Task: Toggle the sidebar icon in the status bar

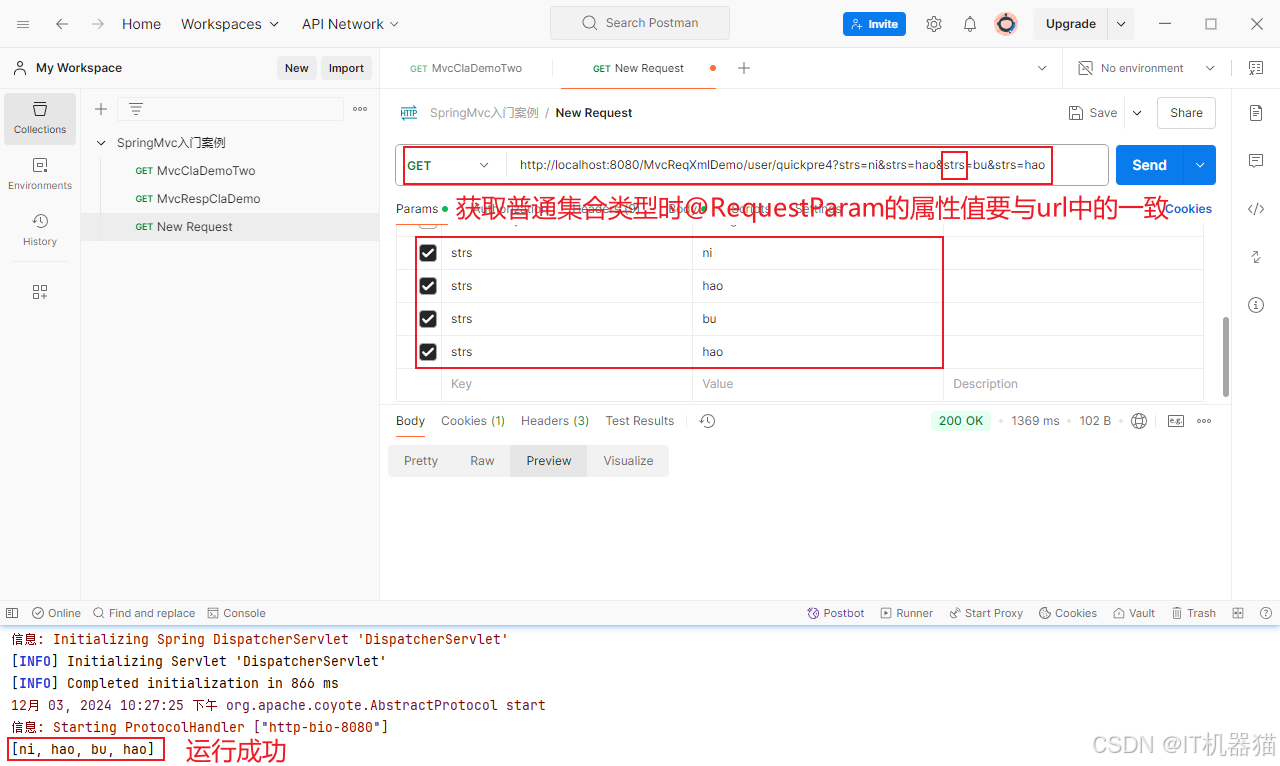Action: click(12, 613)
